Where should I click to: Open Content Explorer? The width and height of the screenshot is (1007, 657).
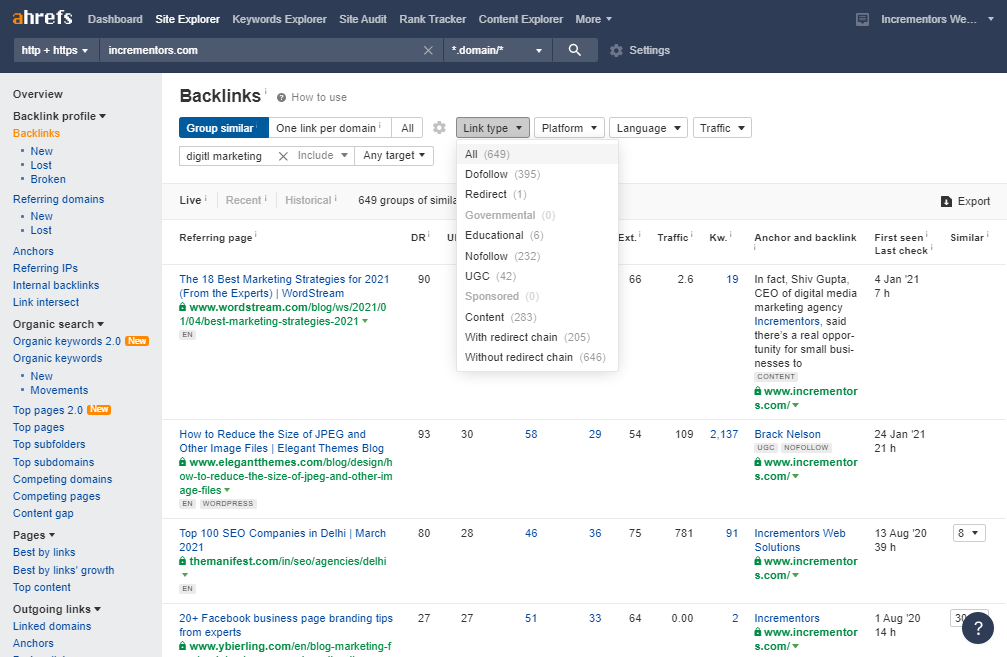521,19
